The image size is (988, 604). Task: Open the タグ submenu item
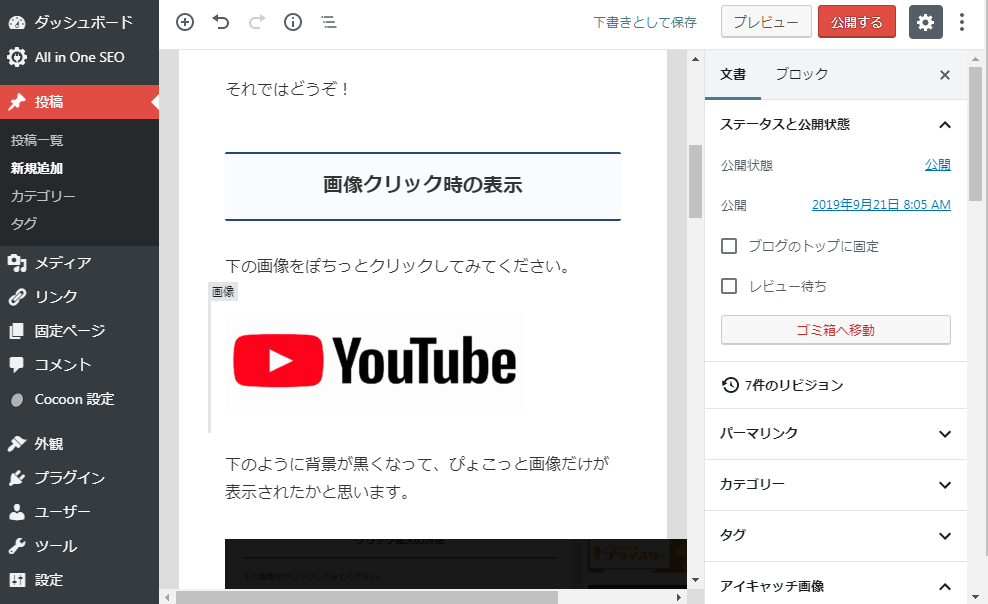(24, 224)
